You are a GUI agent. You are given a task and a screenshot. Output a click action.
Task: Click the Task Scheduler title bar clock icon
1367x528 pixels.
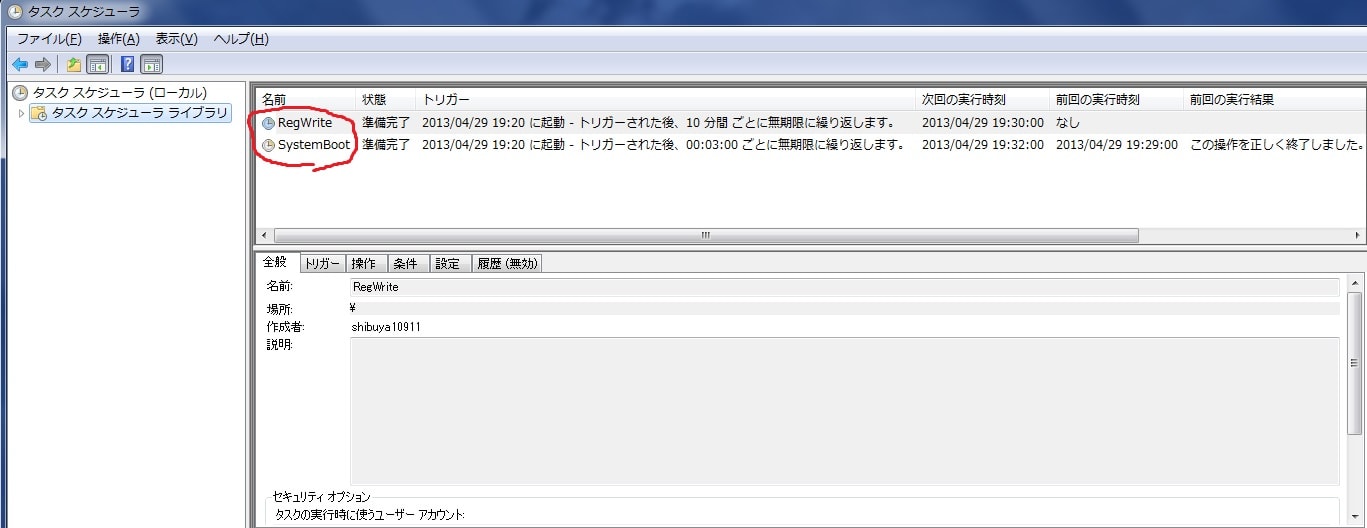[15, 13]
